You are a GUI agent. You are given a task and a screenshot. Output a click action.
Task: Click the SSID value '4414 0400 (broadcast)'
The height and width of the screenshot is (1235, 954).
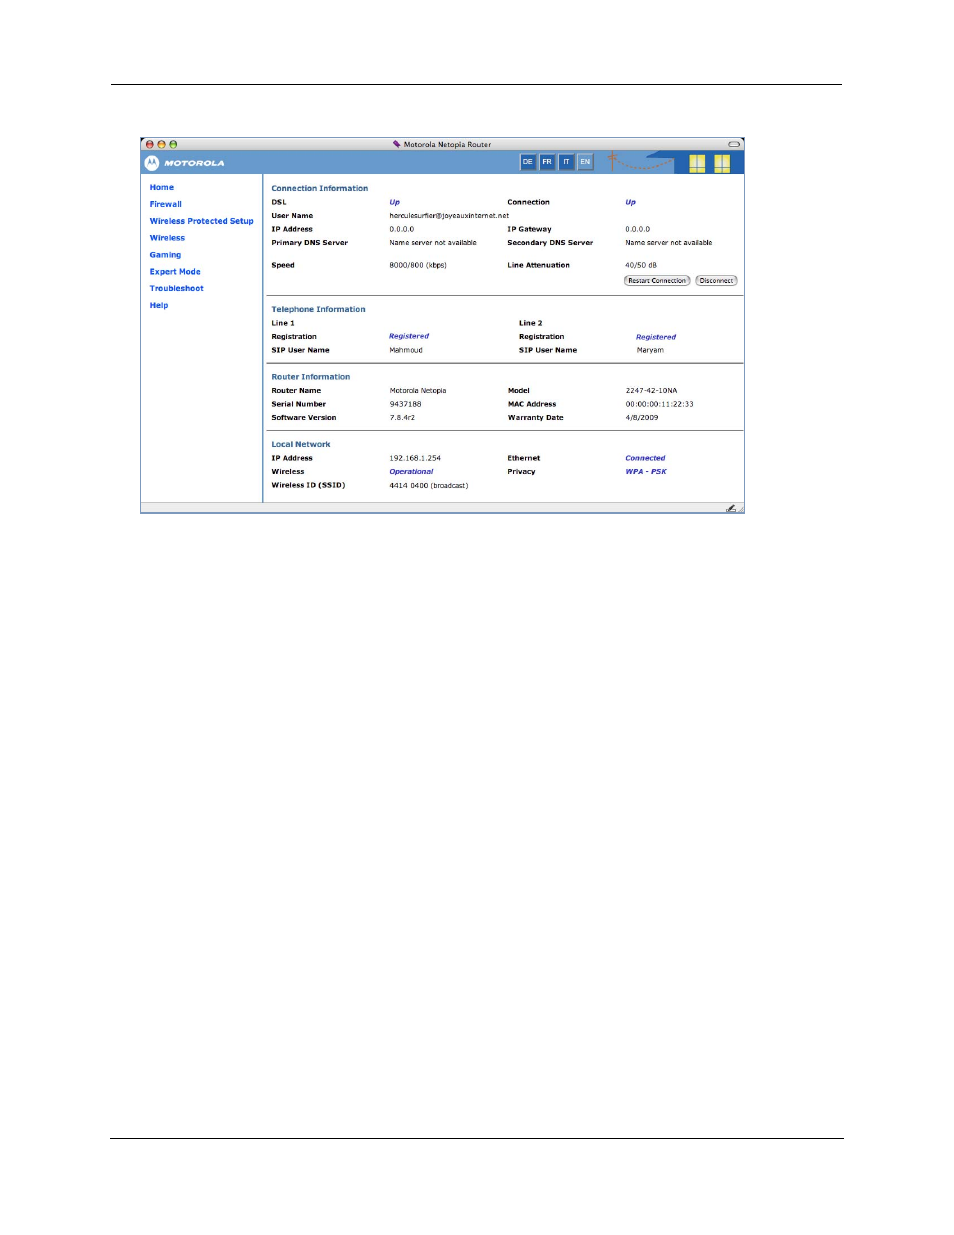(429, 486)
